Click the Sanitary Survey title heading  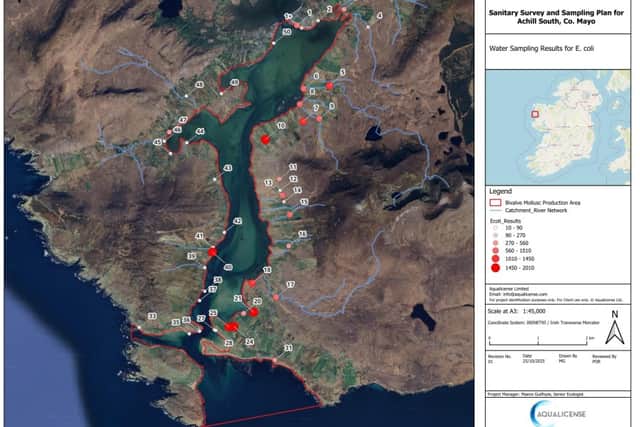click(556, 17)
